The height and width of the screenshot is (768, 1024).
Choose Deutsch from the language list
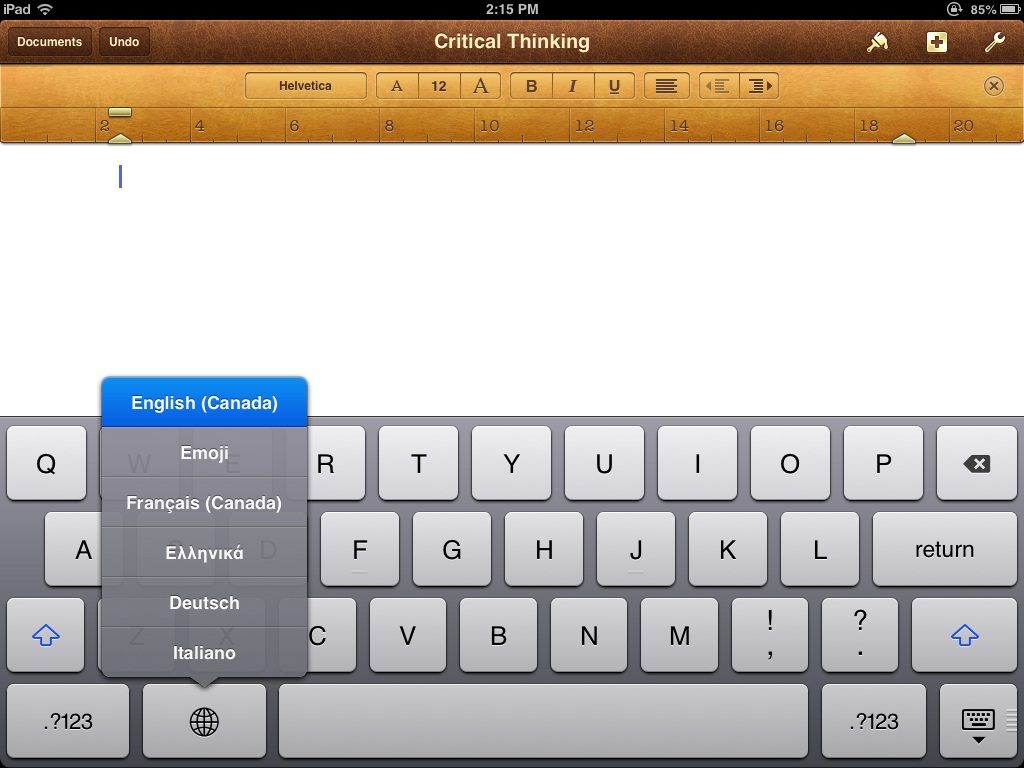204,603
